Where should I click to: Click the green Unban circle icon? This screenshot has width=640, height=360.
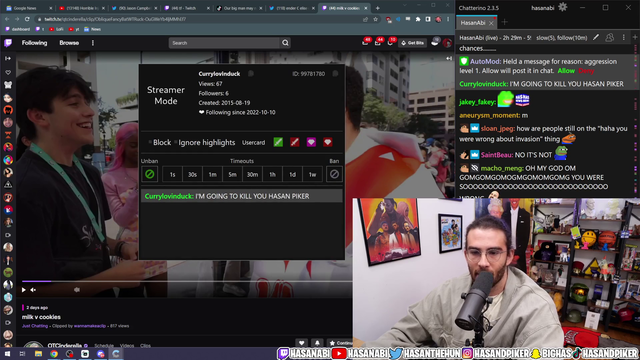click(x=150, y=174)
